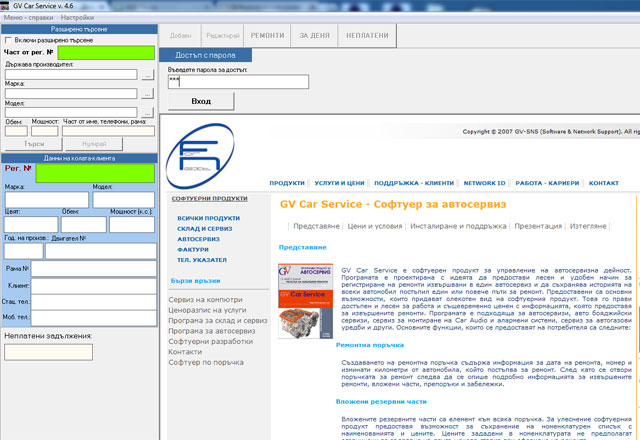The image size is (640, 440).
Task: Open the ЗА ДЕНЯ tab
Action: pos(314,36)
